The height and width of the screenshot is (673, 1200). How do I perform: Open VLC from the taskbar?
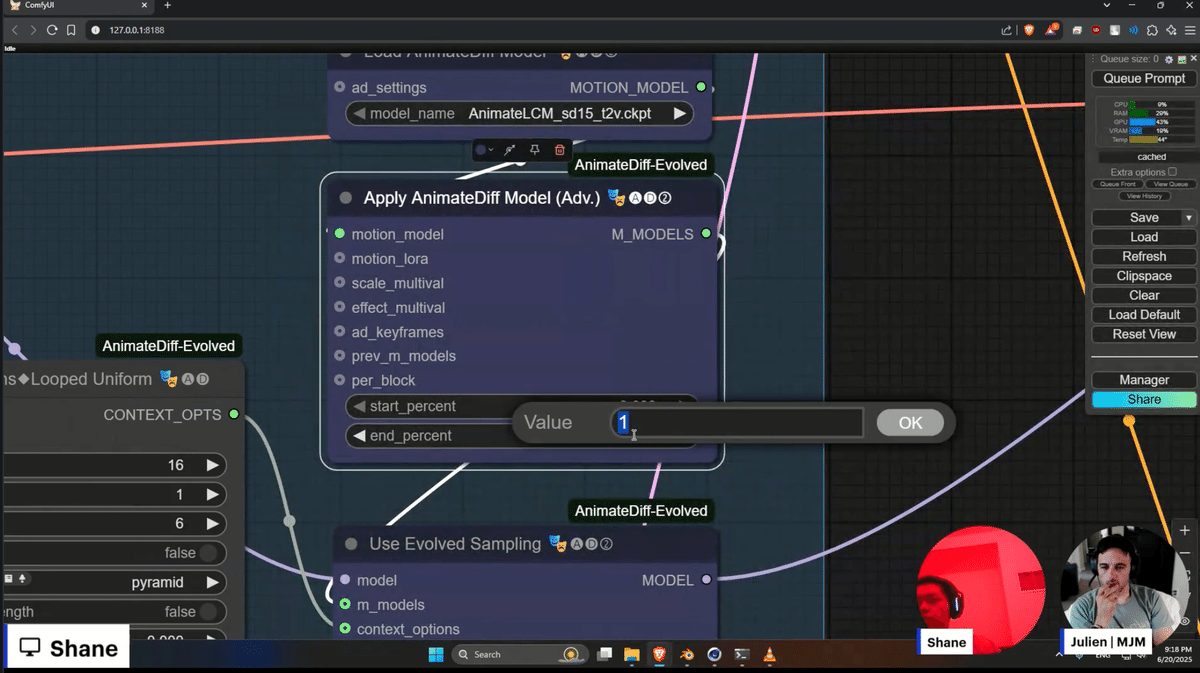coord(769,654)
